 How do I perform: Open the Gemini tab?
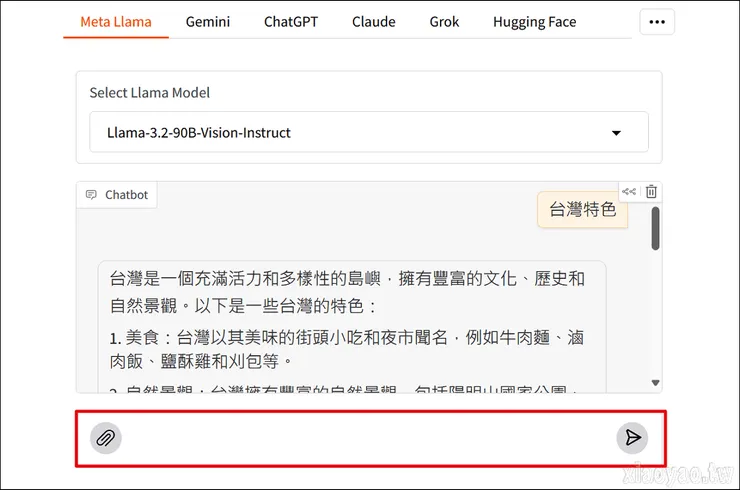208,22
